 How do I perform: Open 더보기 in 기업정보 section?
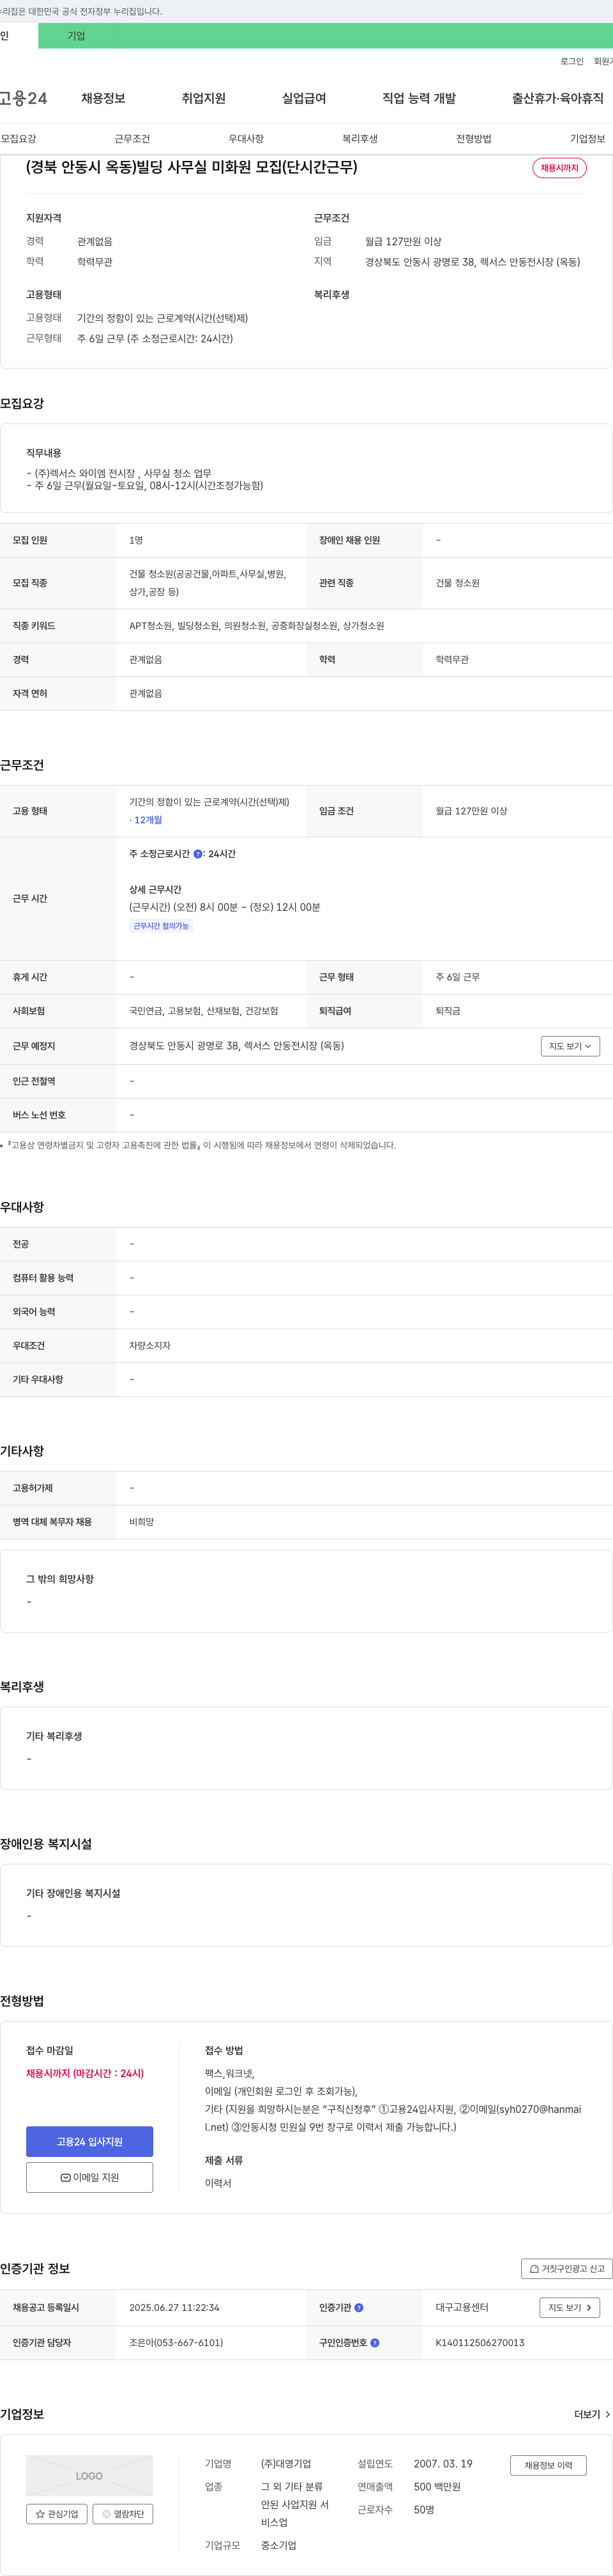click(x=592, y=2414)
